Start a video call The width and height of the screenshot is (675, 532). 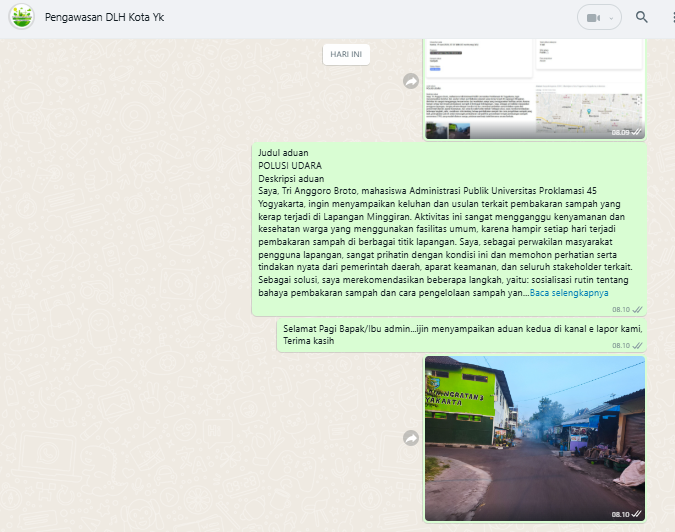pos(594,17)
